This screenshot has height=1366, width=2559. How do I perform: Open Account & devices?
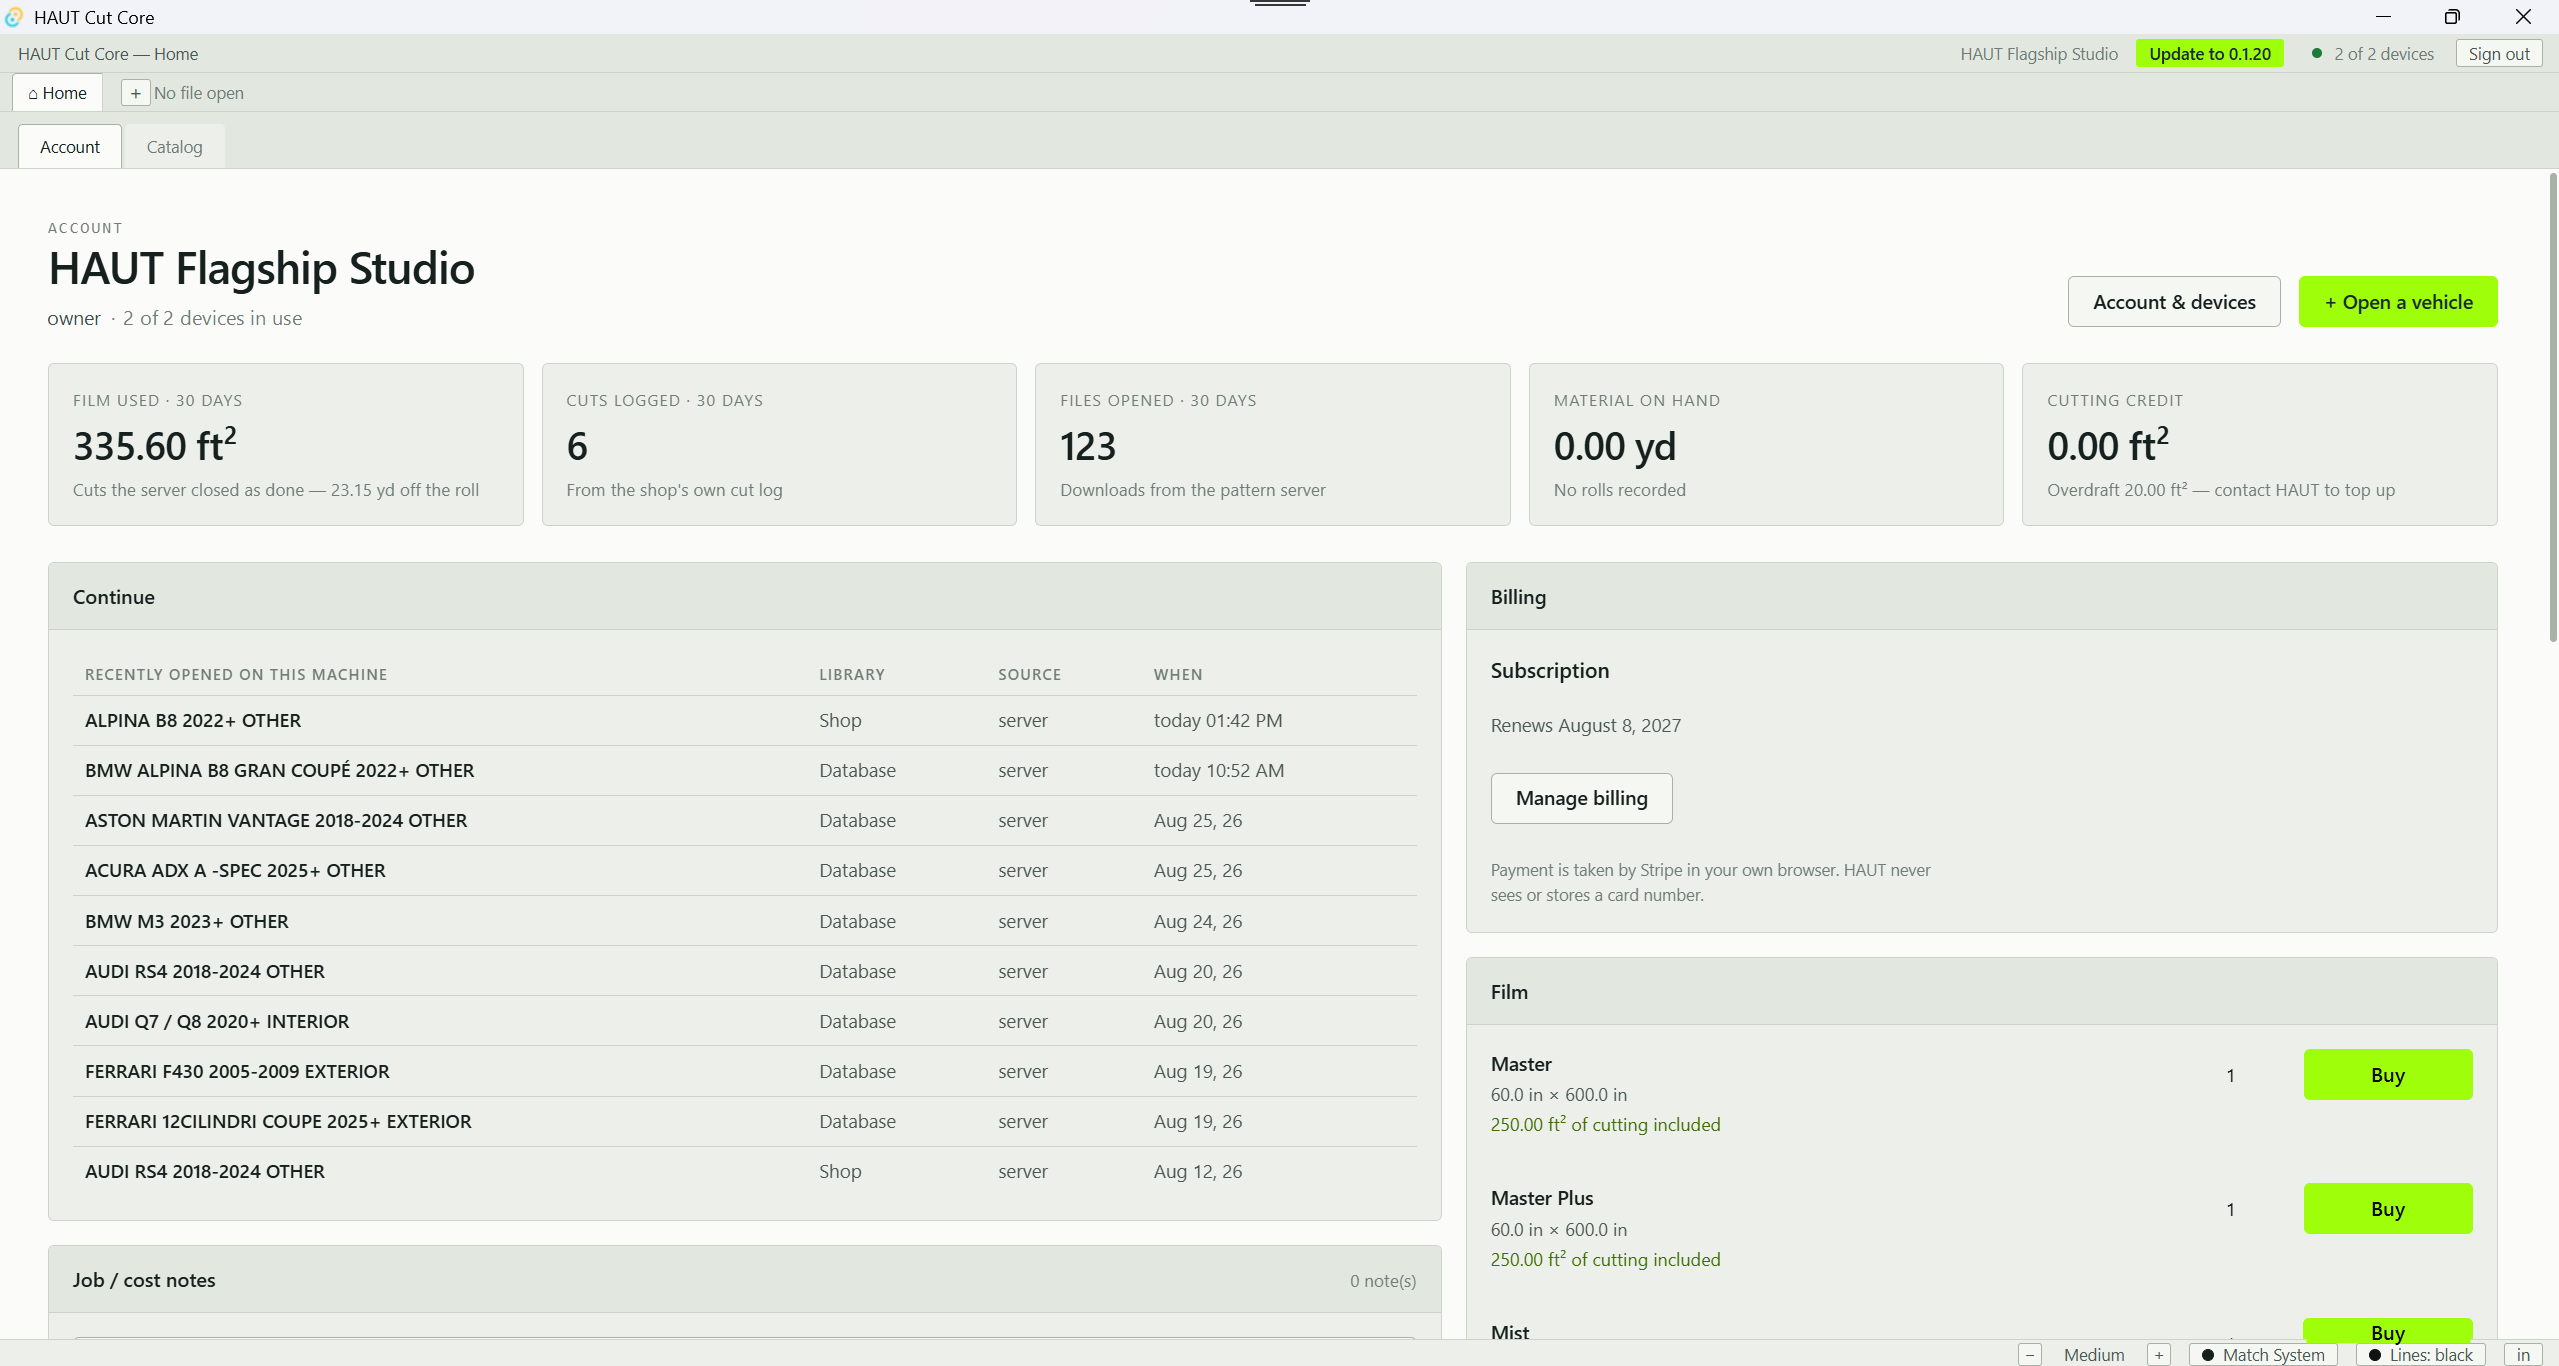point(2174,302)
